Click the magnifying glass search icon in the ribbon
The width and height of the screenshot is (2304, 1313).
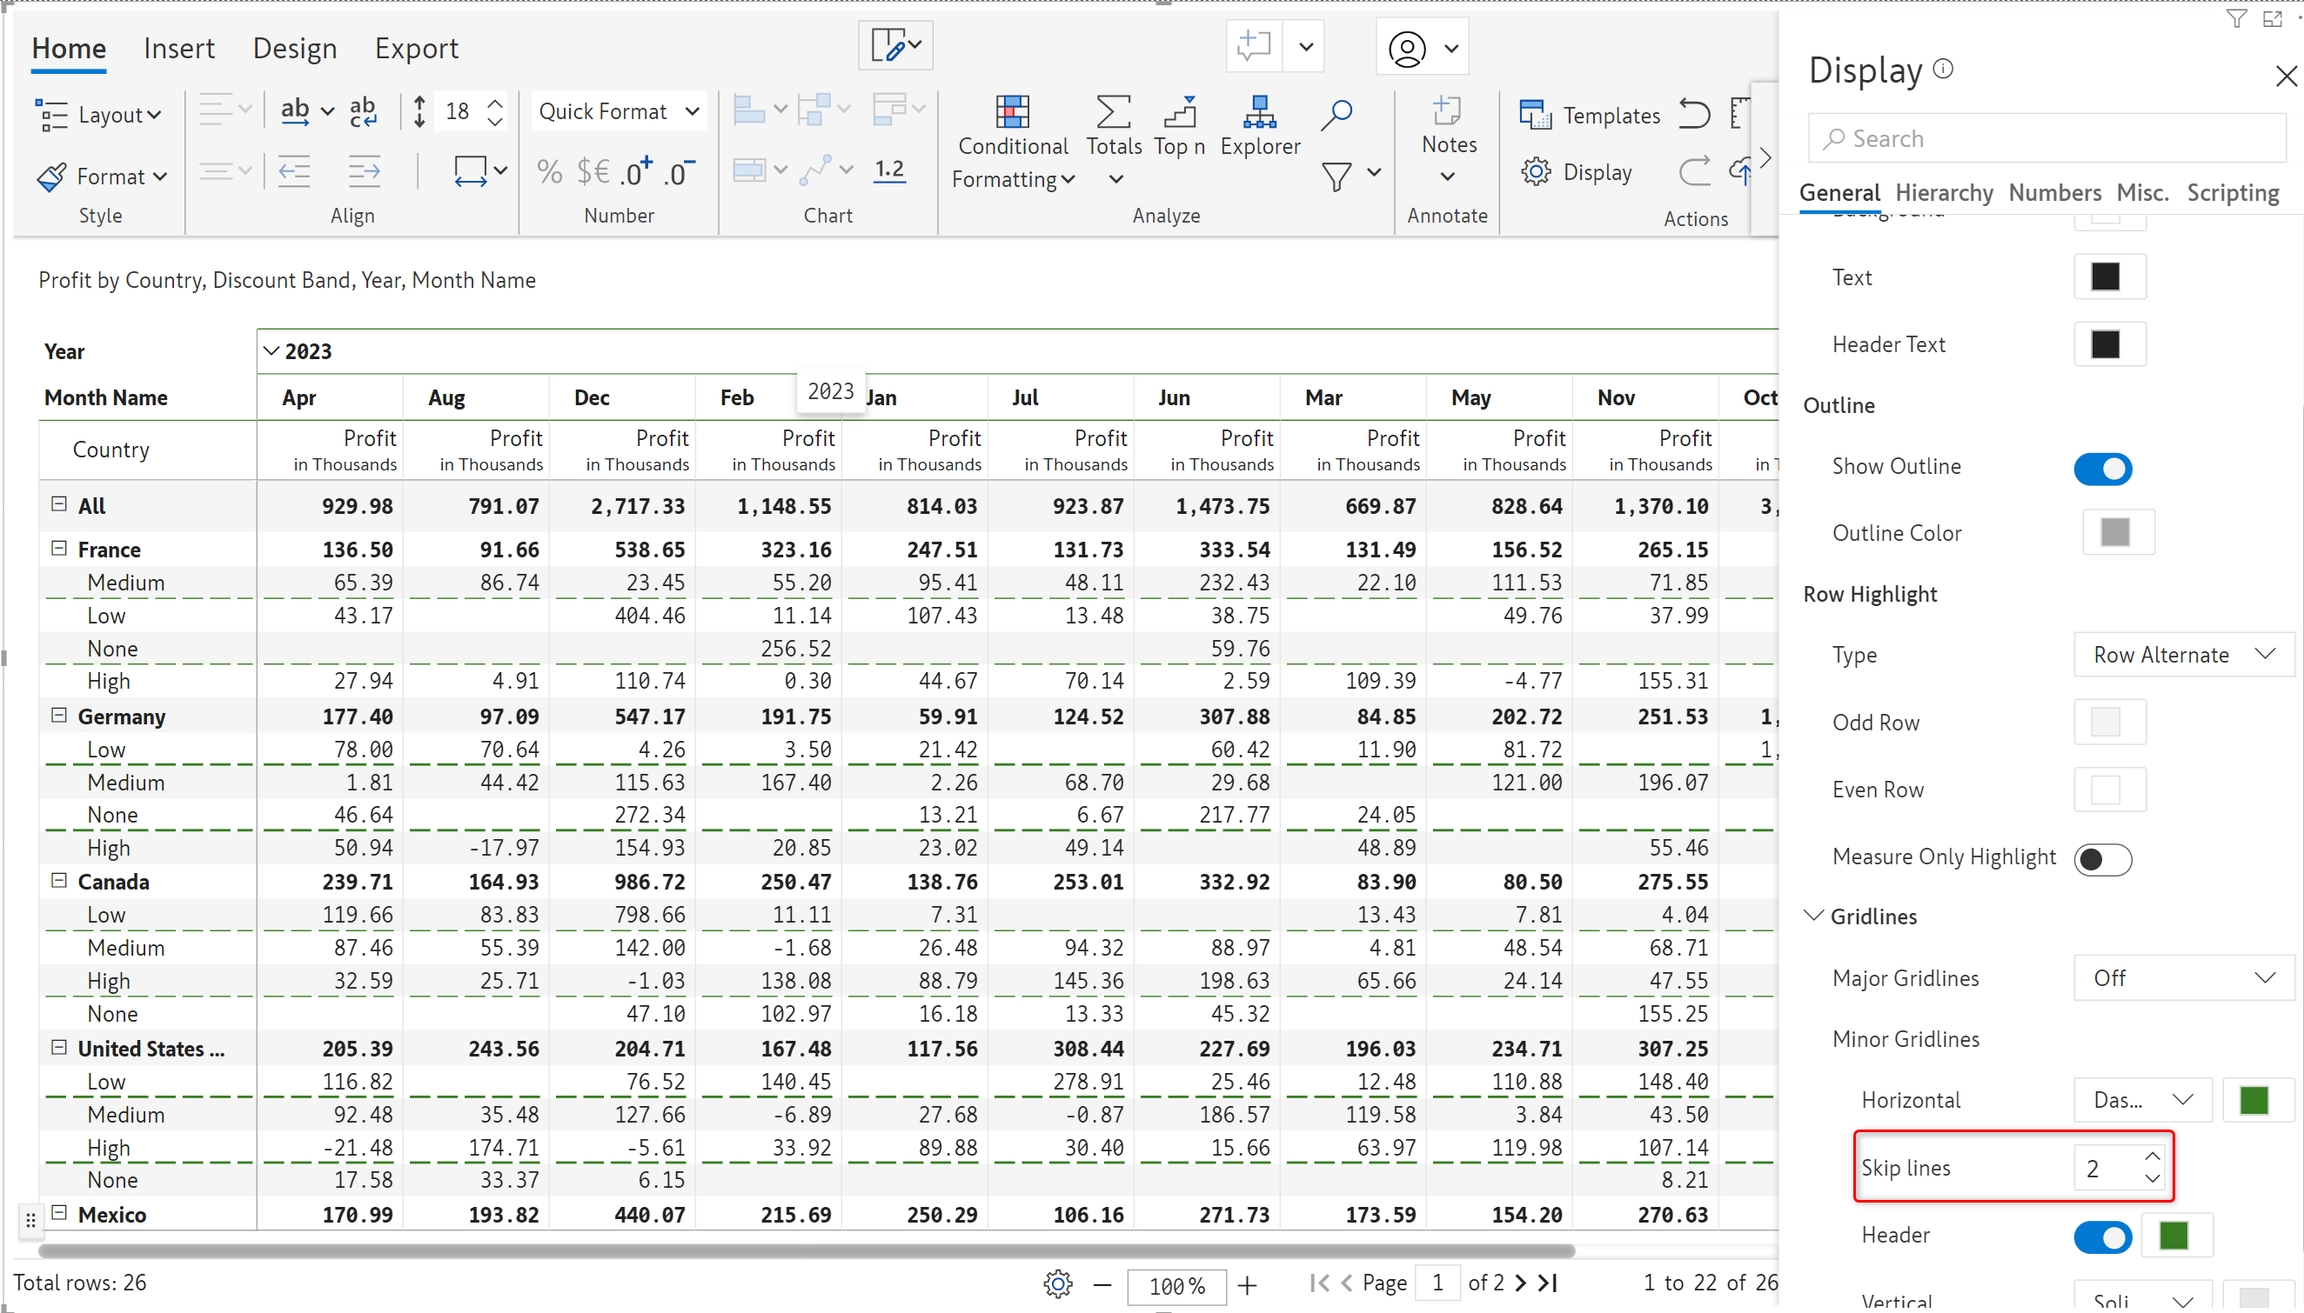(x=1336, y=114)
